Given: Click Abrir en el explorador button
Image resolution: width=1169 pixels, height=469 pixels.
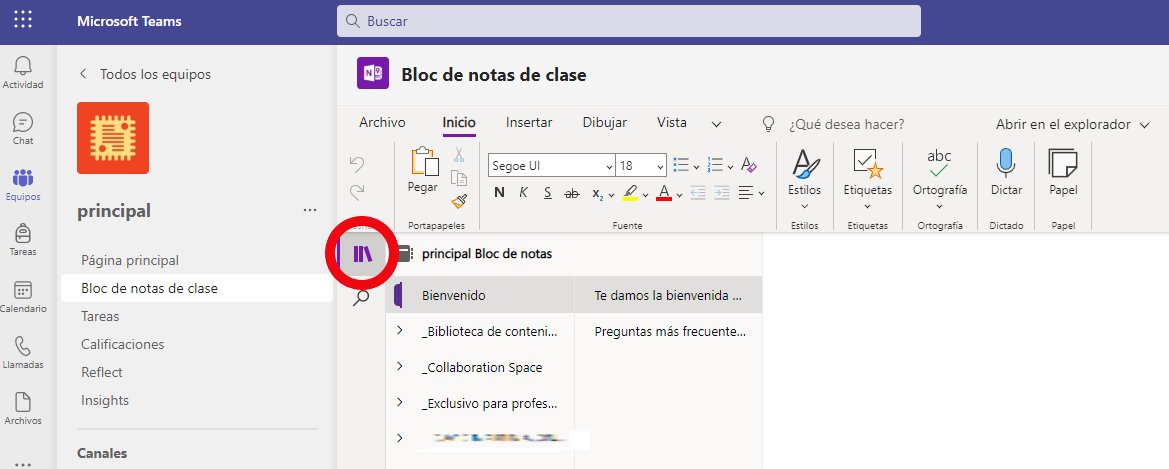Looking at the screenshot, I should coord(1072,125).
